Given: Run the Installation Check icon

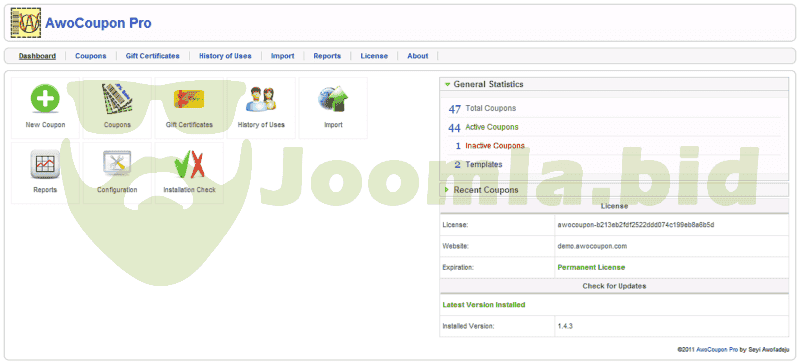Looking at the screenshot, I should click(x=189, y=164).
